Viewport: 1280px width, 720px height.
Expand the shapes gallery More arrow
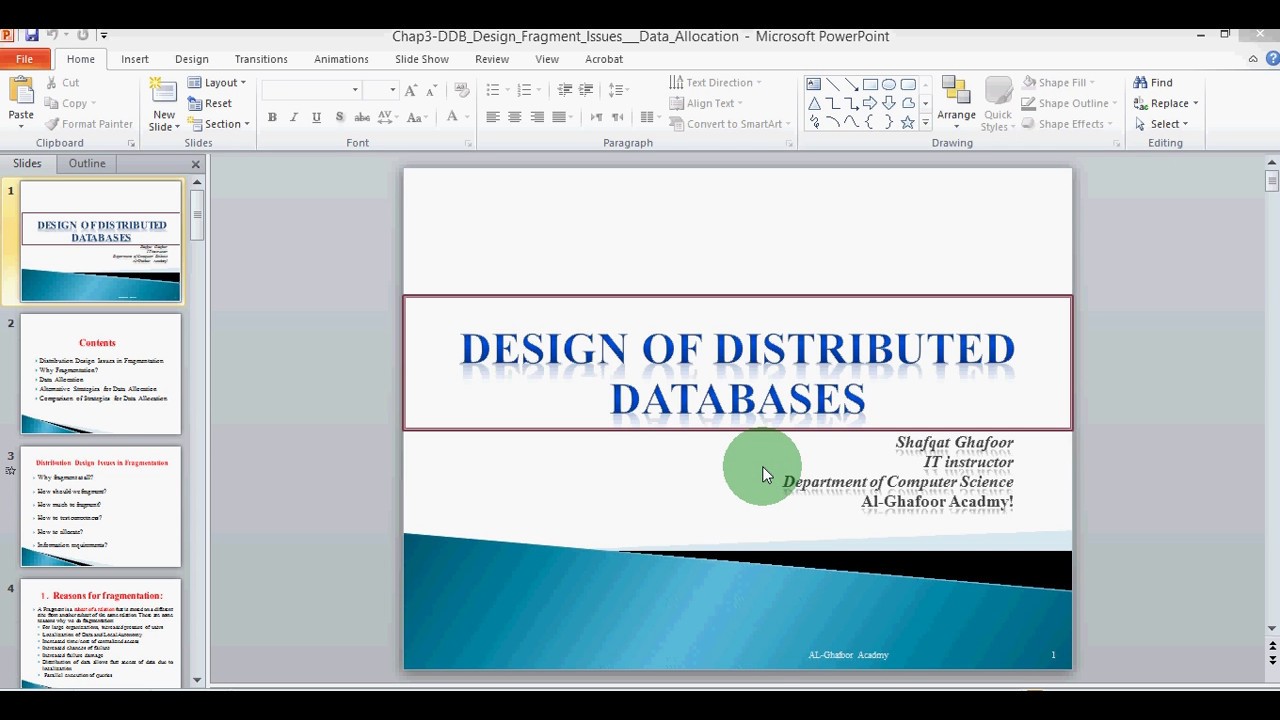[925, 123]
